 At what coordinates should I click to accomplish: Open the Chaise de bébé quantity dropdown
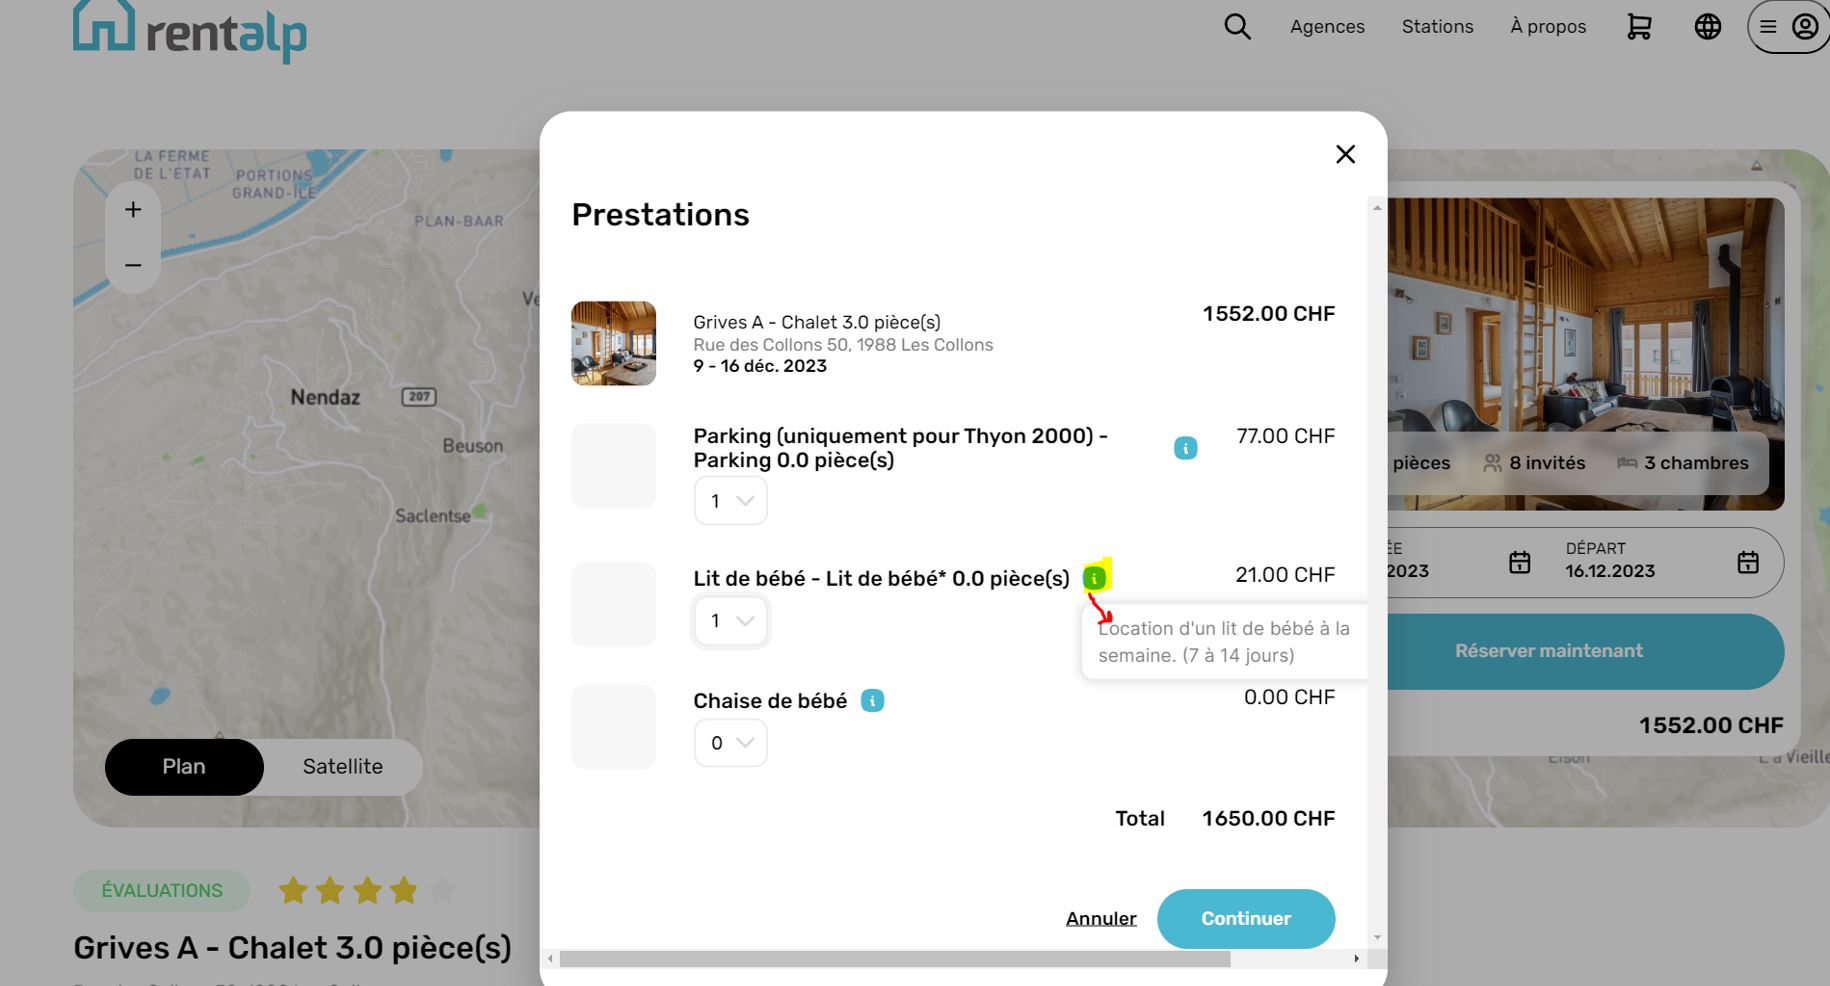coord(730,743)
